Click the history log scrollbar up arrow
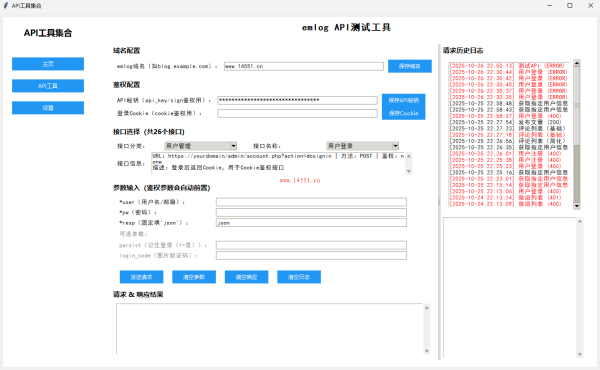Viewport: 600px width, 370px height. pos(577,63)
